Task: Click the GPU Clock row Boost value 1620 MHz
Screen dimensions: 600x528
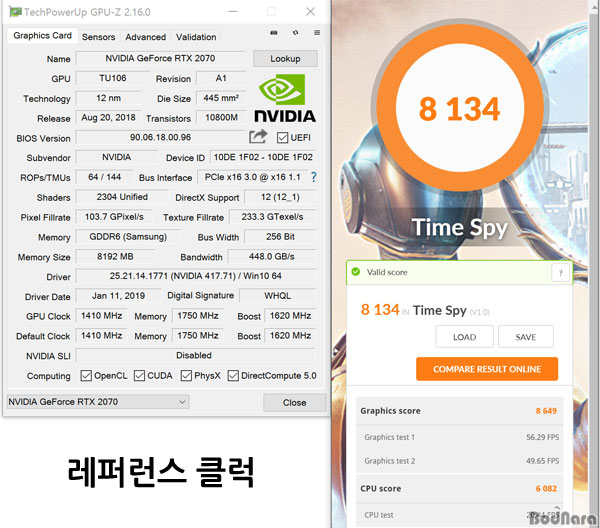Action: coord(290,316)
